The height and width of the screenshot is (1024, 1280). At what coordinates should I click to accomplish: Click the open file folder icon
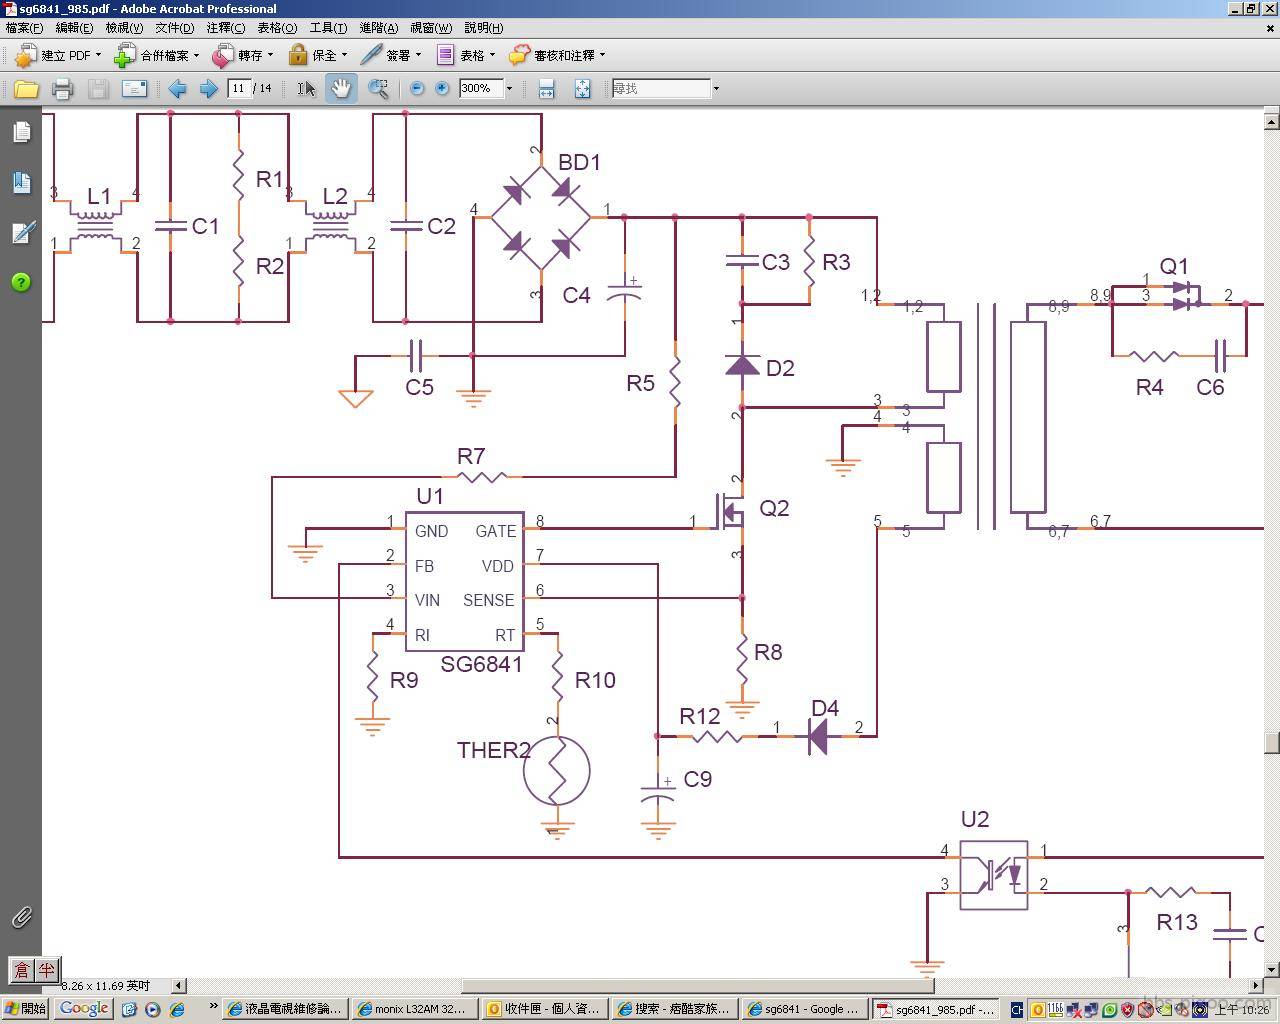(x=26, y=89)
